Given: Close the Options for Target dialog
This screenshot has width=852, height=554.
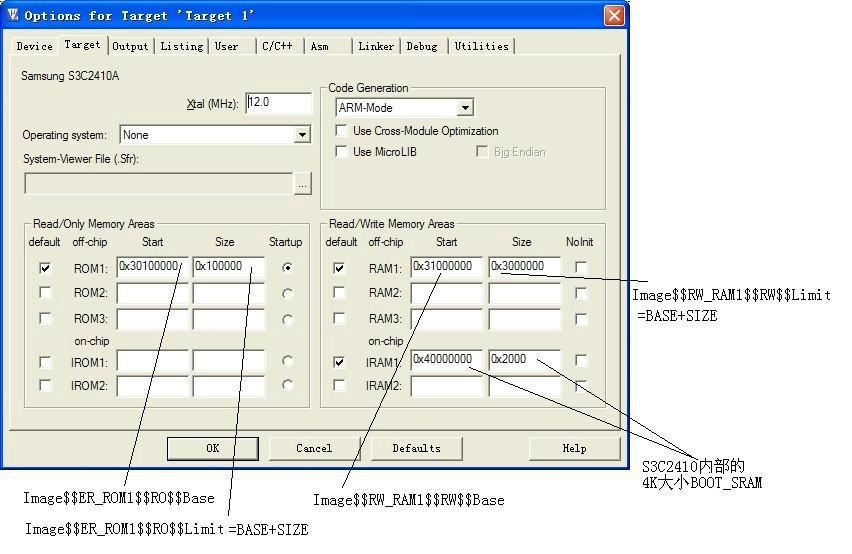Looking at the screenshot, I should coord(614,16).
